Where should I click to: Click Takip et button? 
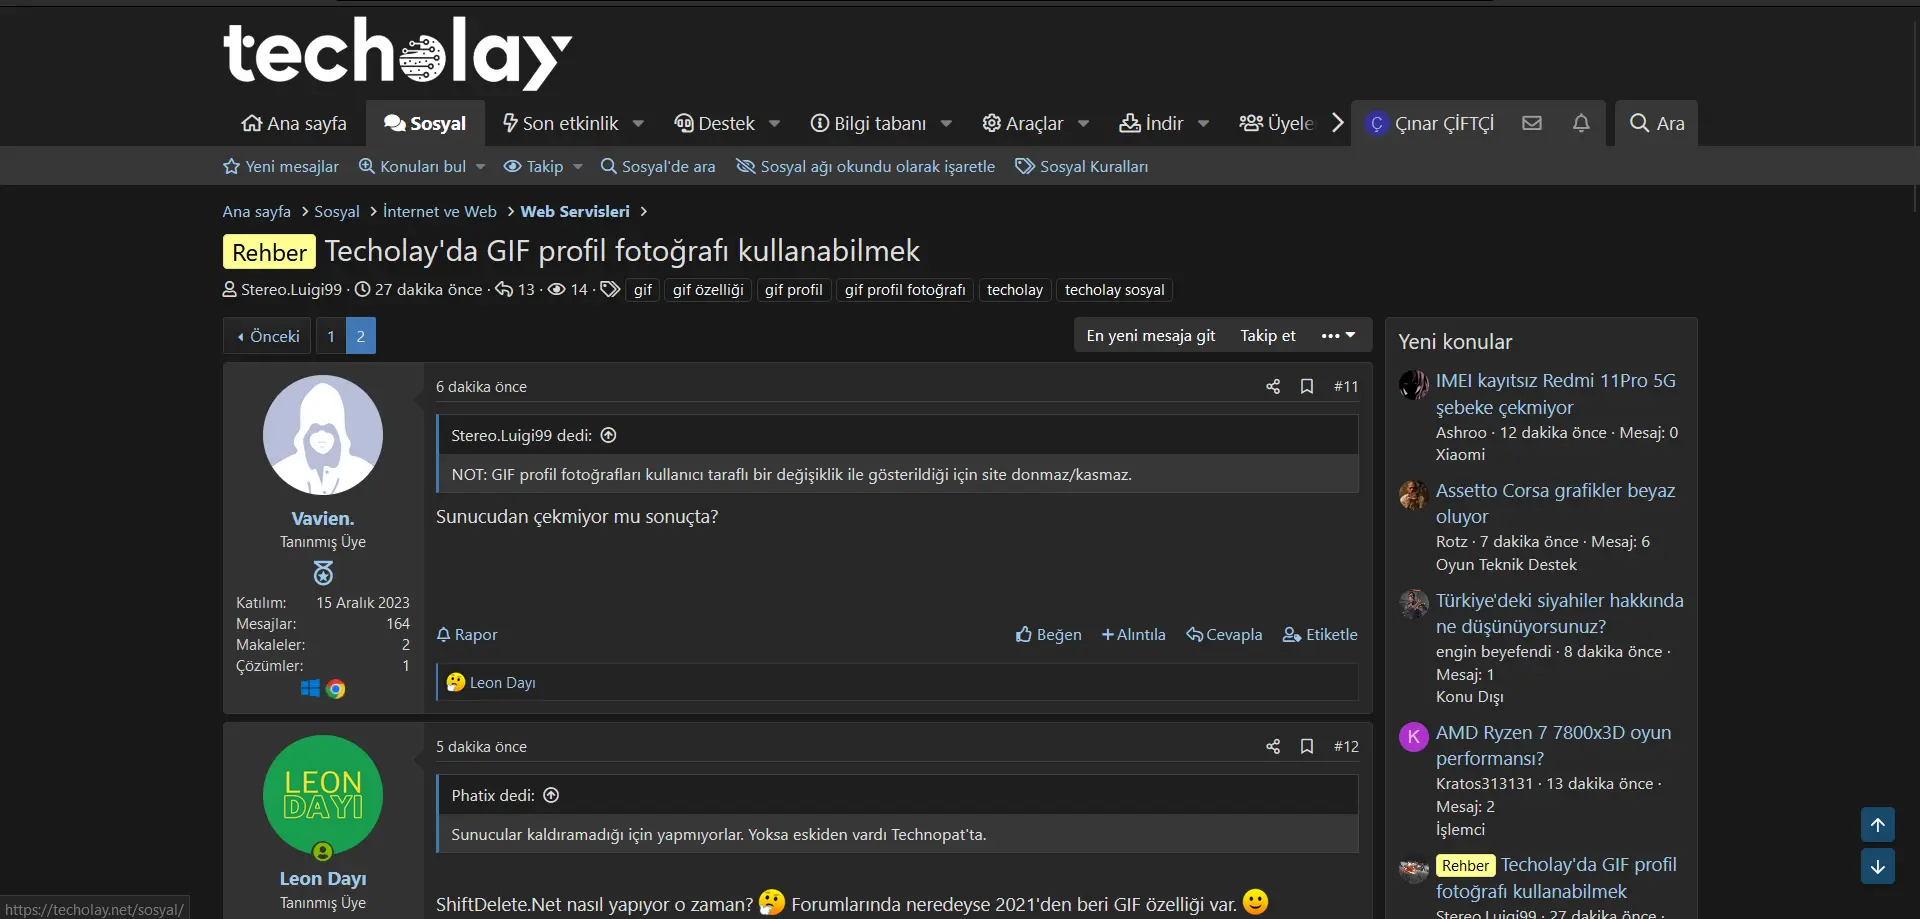point(1268,336)
